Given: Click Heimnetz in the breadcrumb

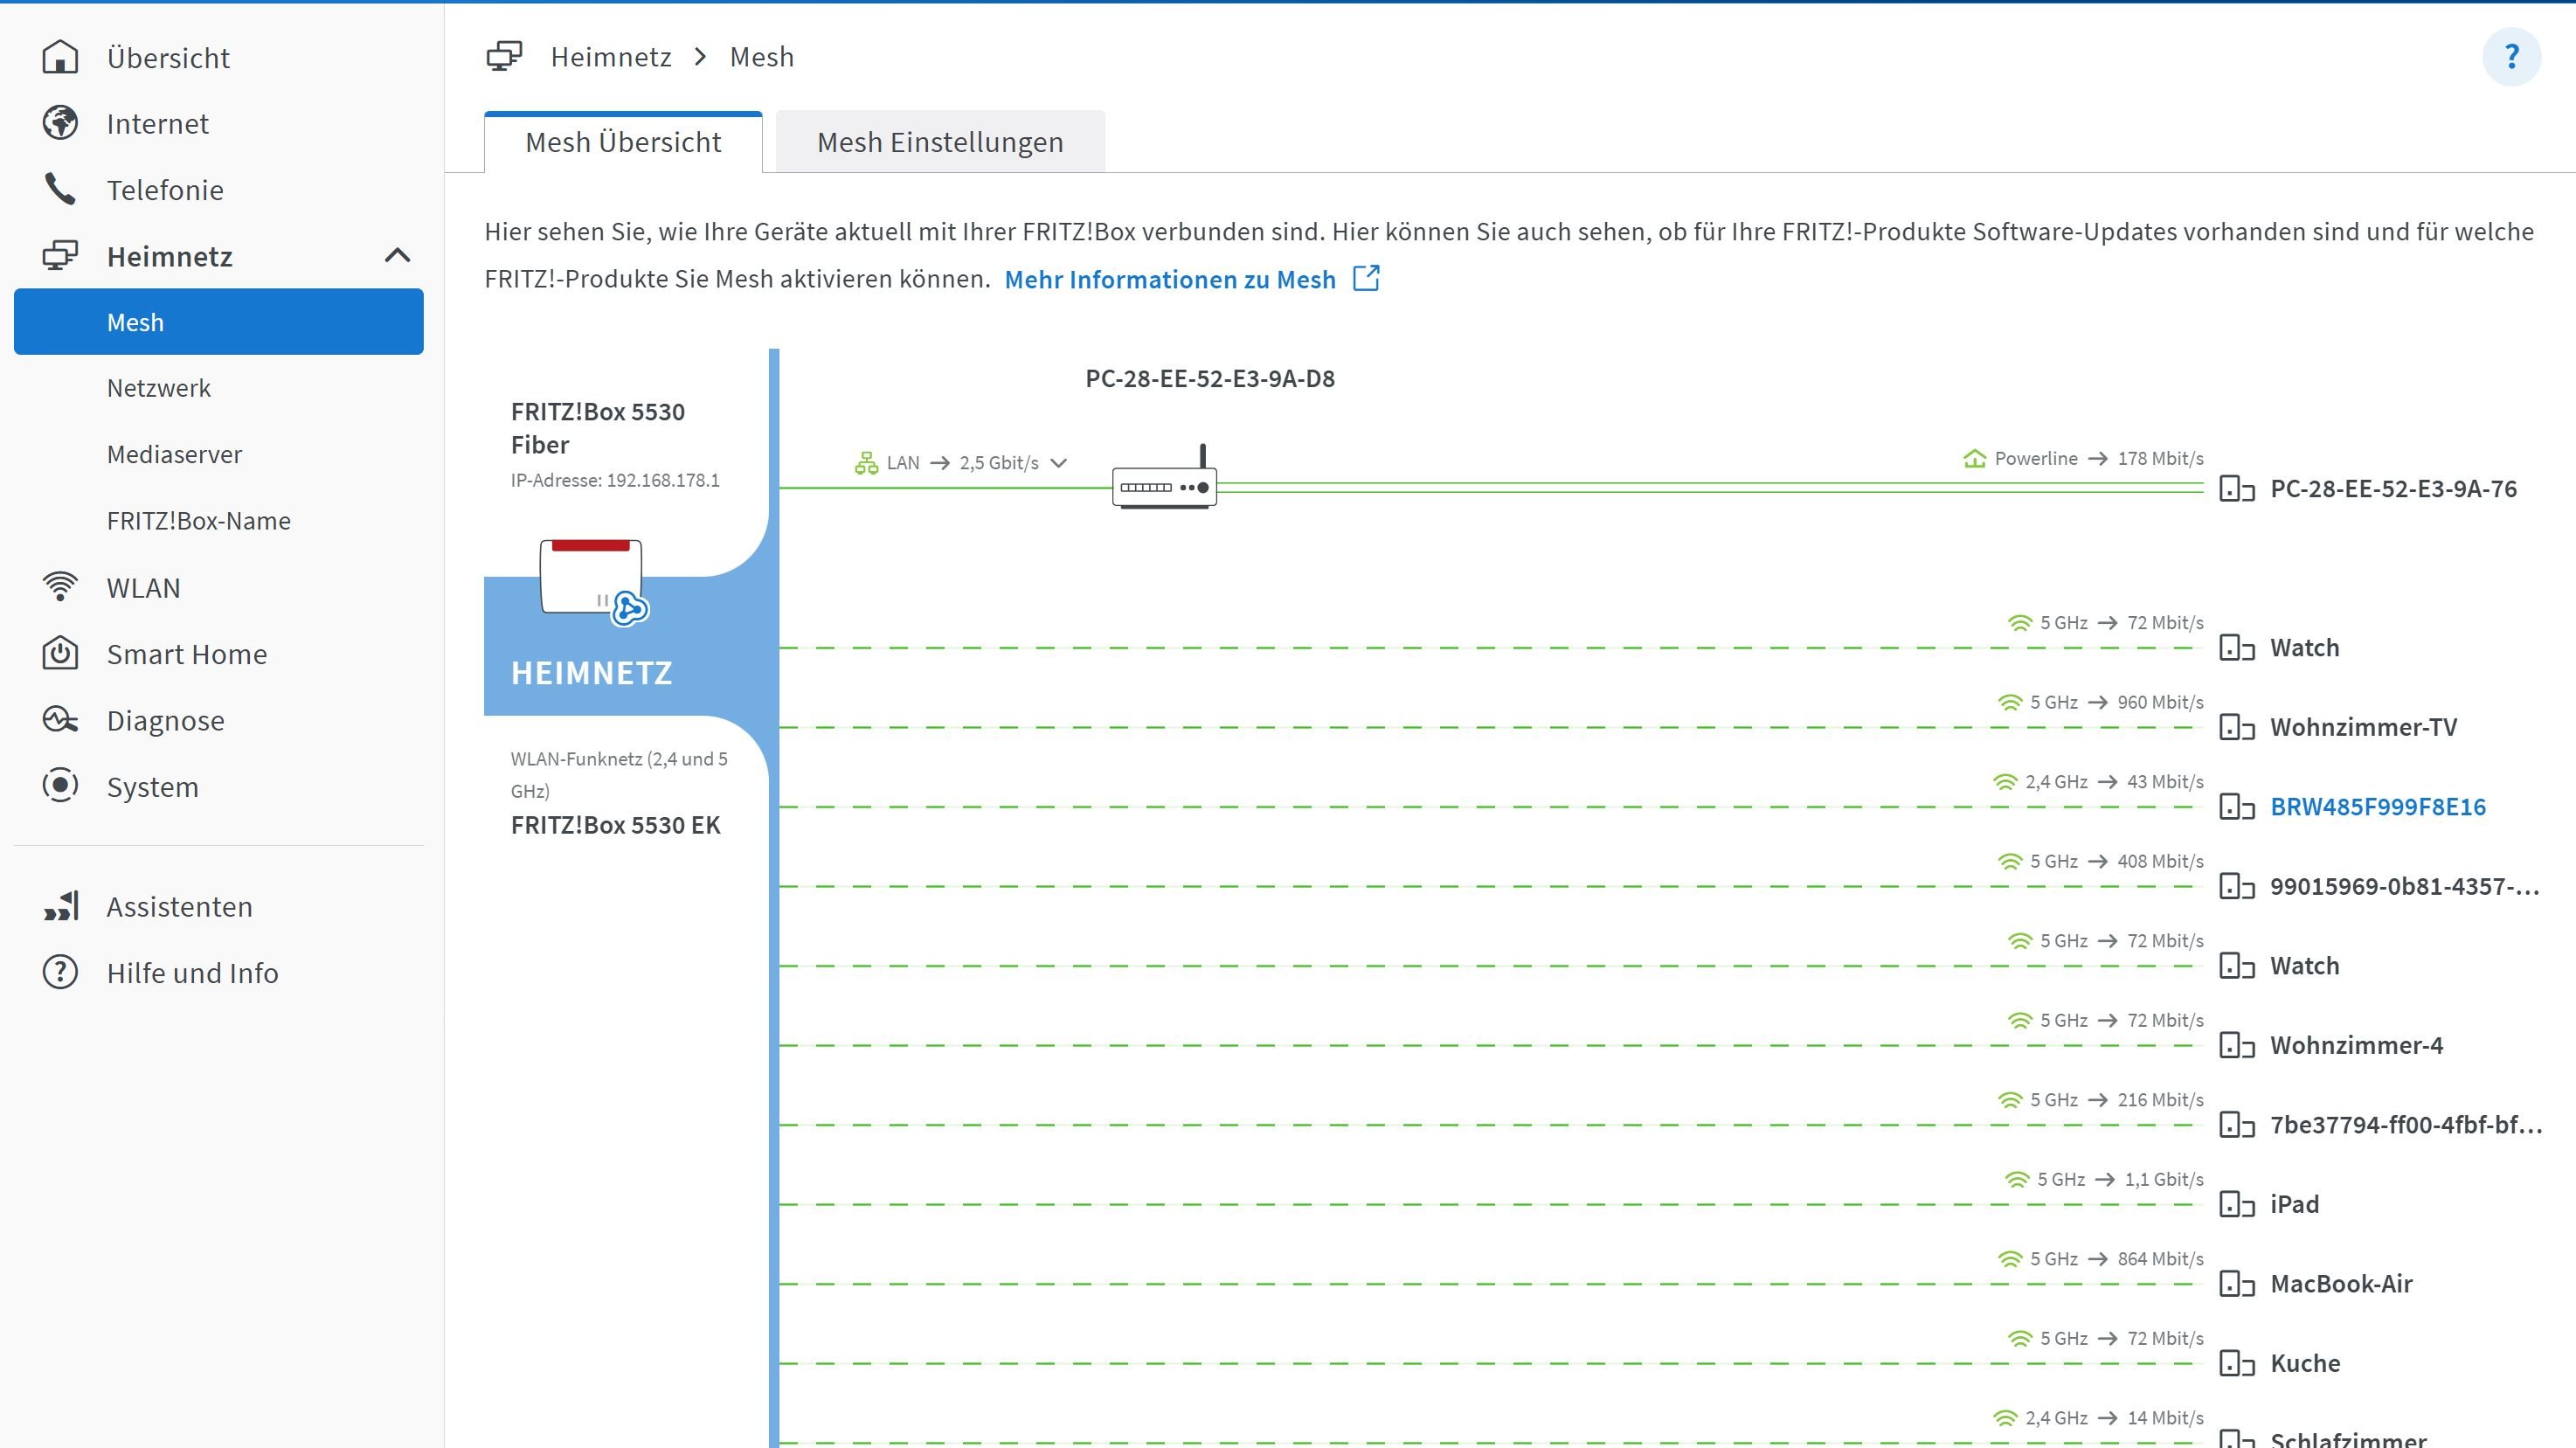Looking at the screenshot, I should coord(610,57).
